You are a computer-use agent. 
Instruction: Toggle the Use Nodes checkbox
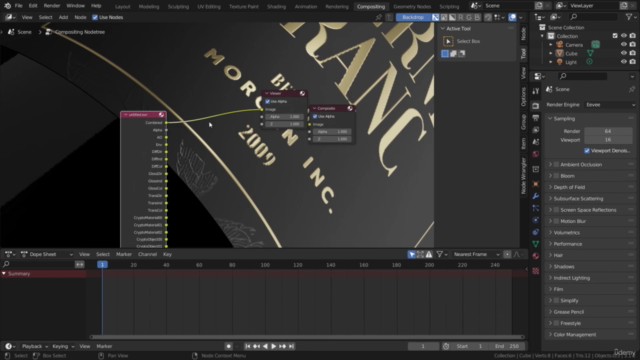(x=95, y=17)
